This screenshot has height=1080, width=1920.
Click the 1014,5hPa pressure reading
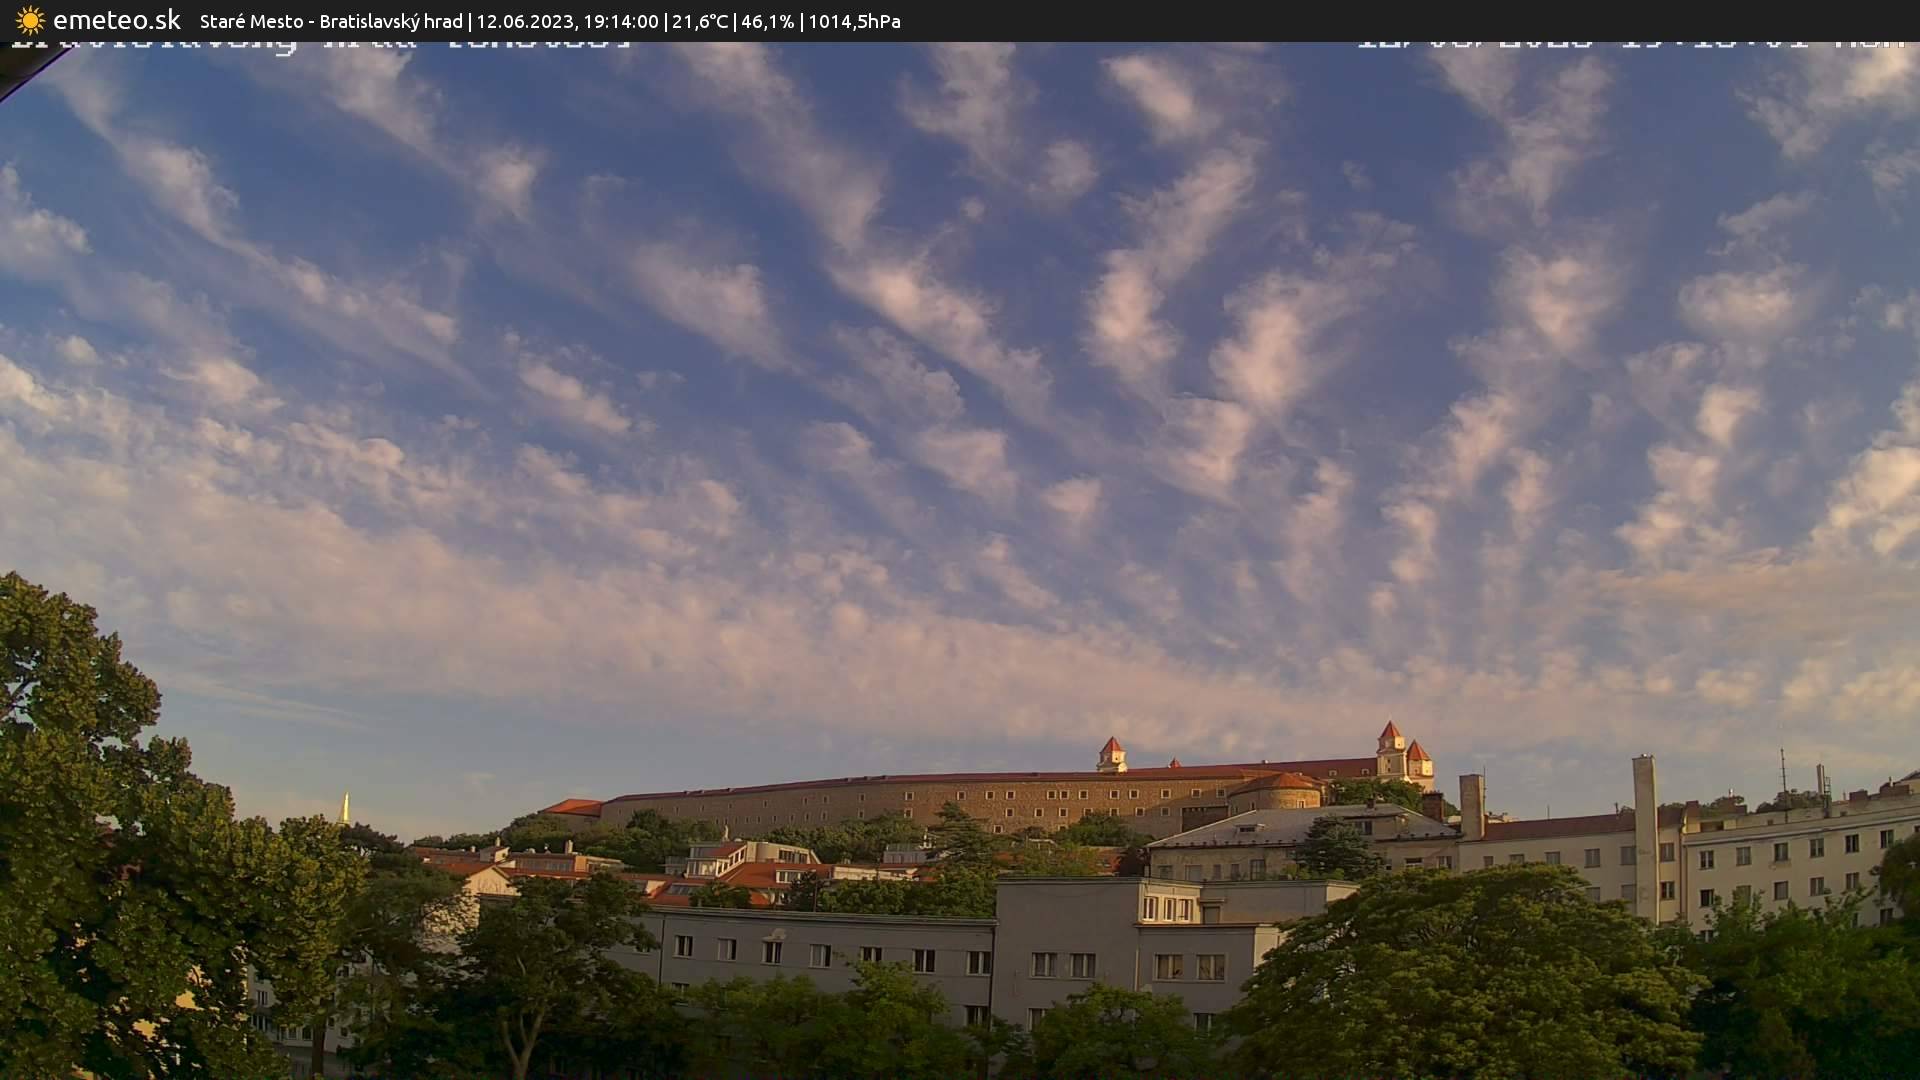(x=854, y=21)
